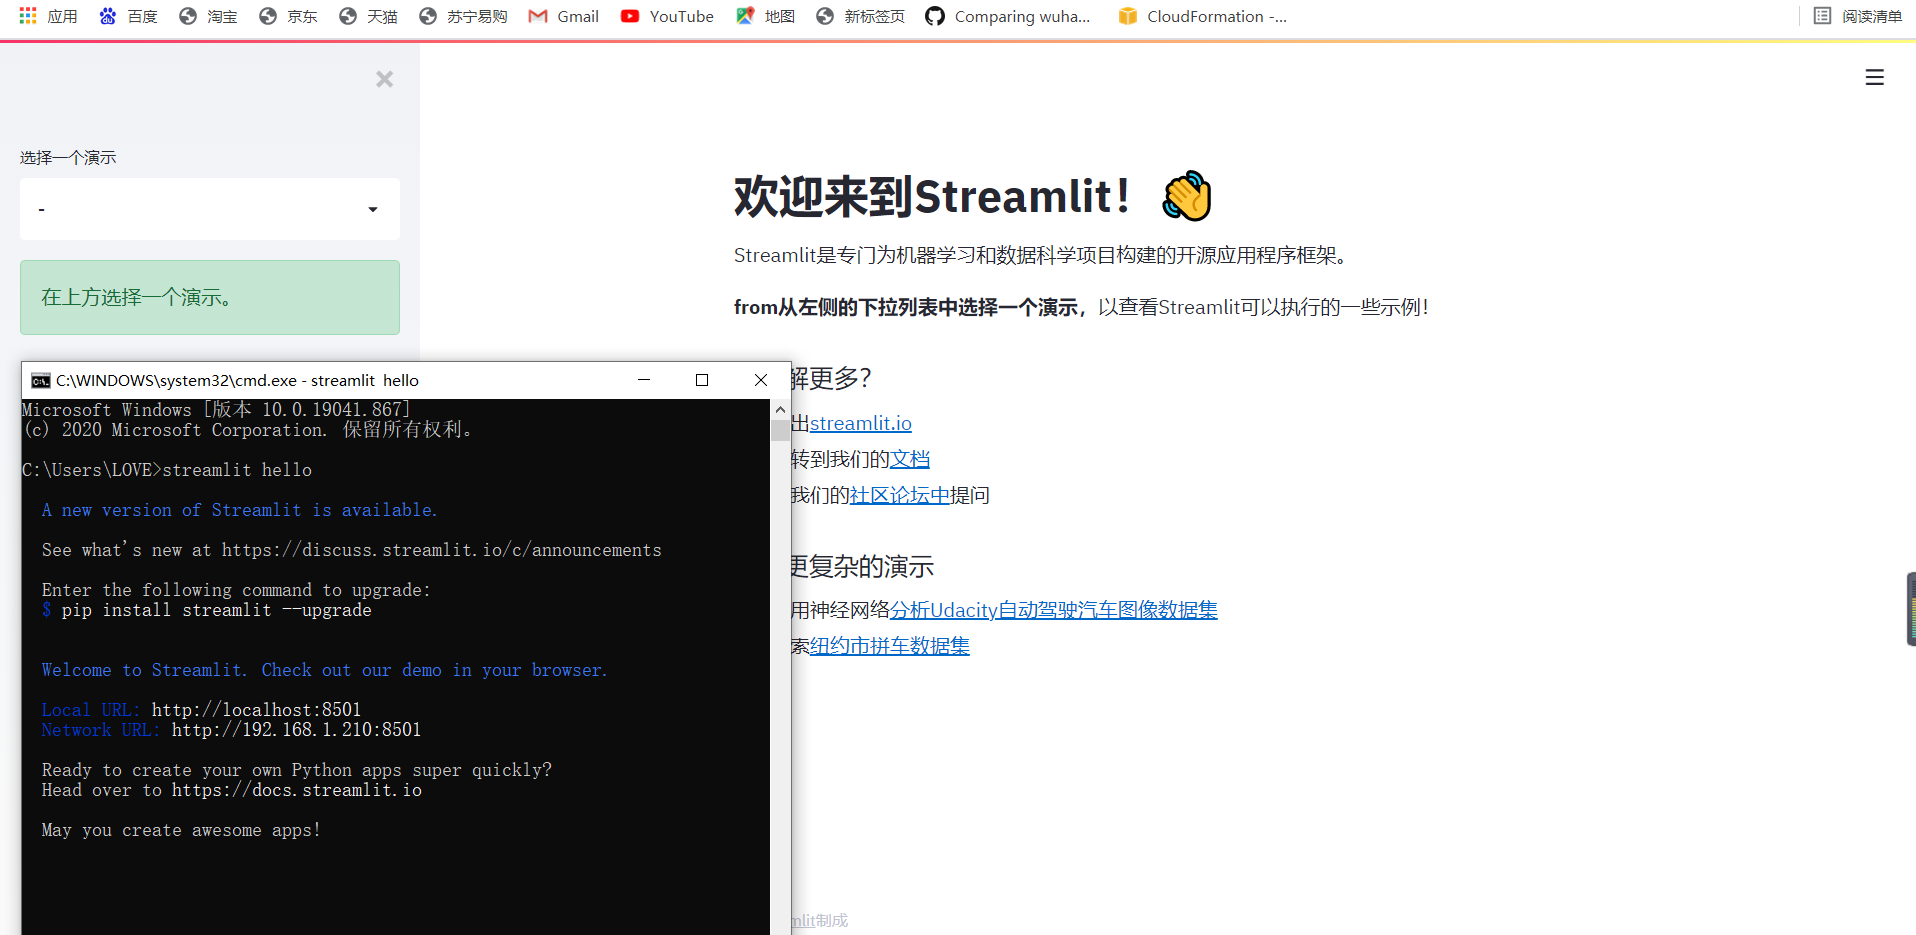Open the JD (京东) bookmark

(x=288, y=16)
